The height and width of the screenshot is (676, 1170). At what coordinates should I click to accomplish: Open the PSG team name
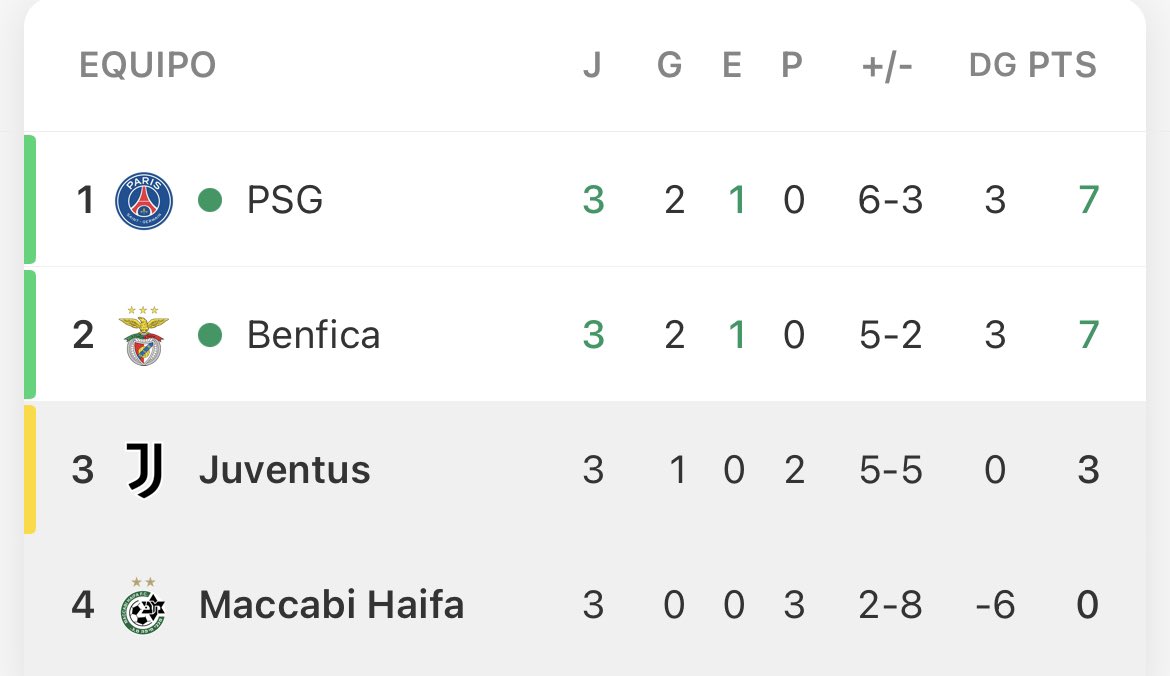[285, 200]
